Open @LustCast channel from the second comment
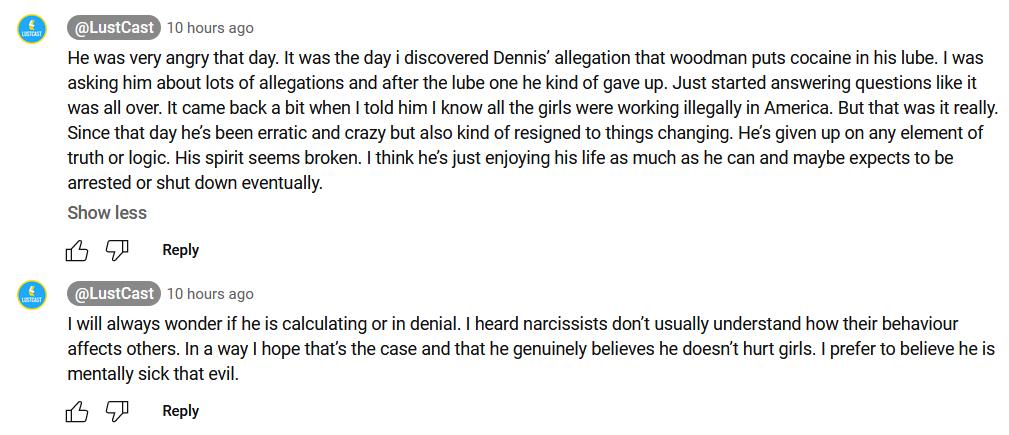This screenshot has width=1009, height=435. click(112, 293)
